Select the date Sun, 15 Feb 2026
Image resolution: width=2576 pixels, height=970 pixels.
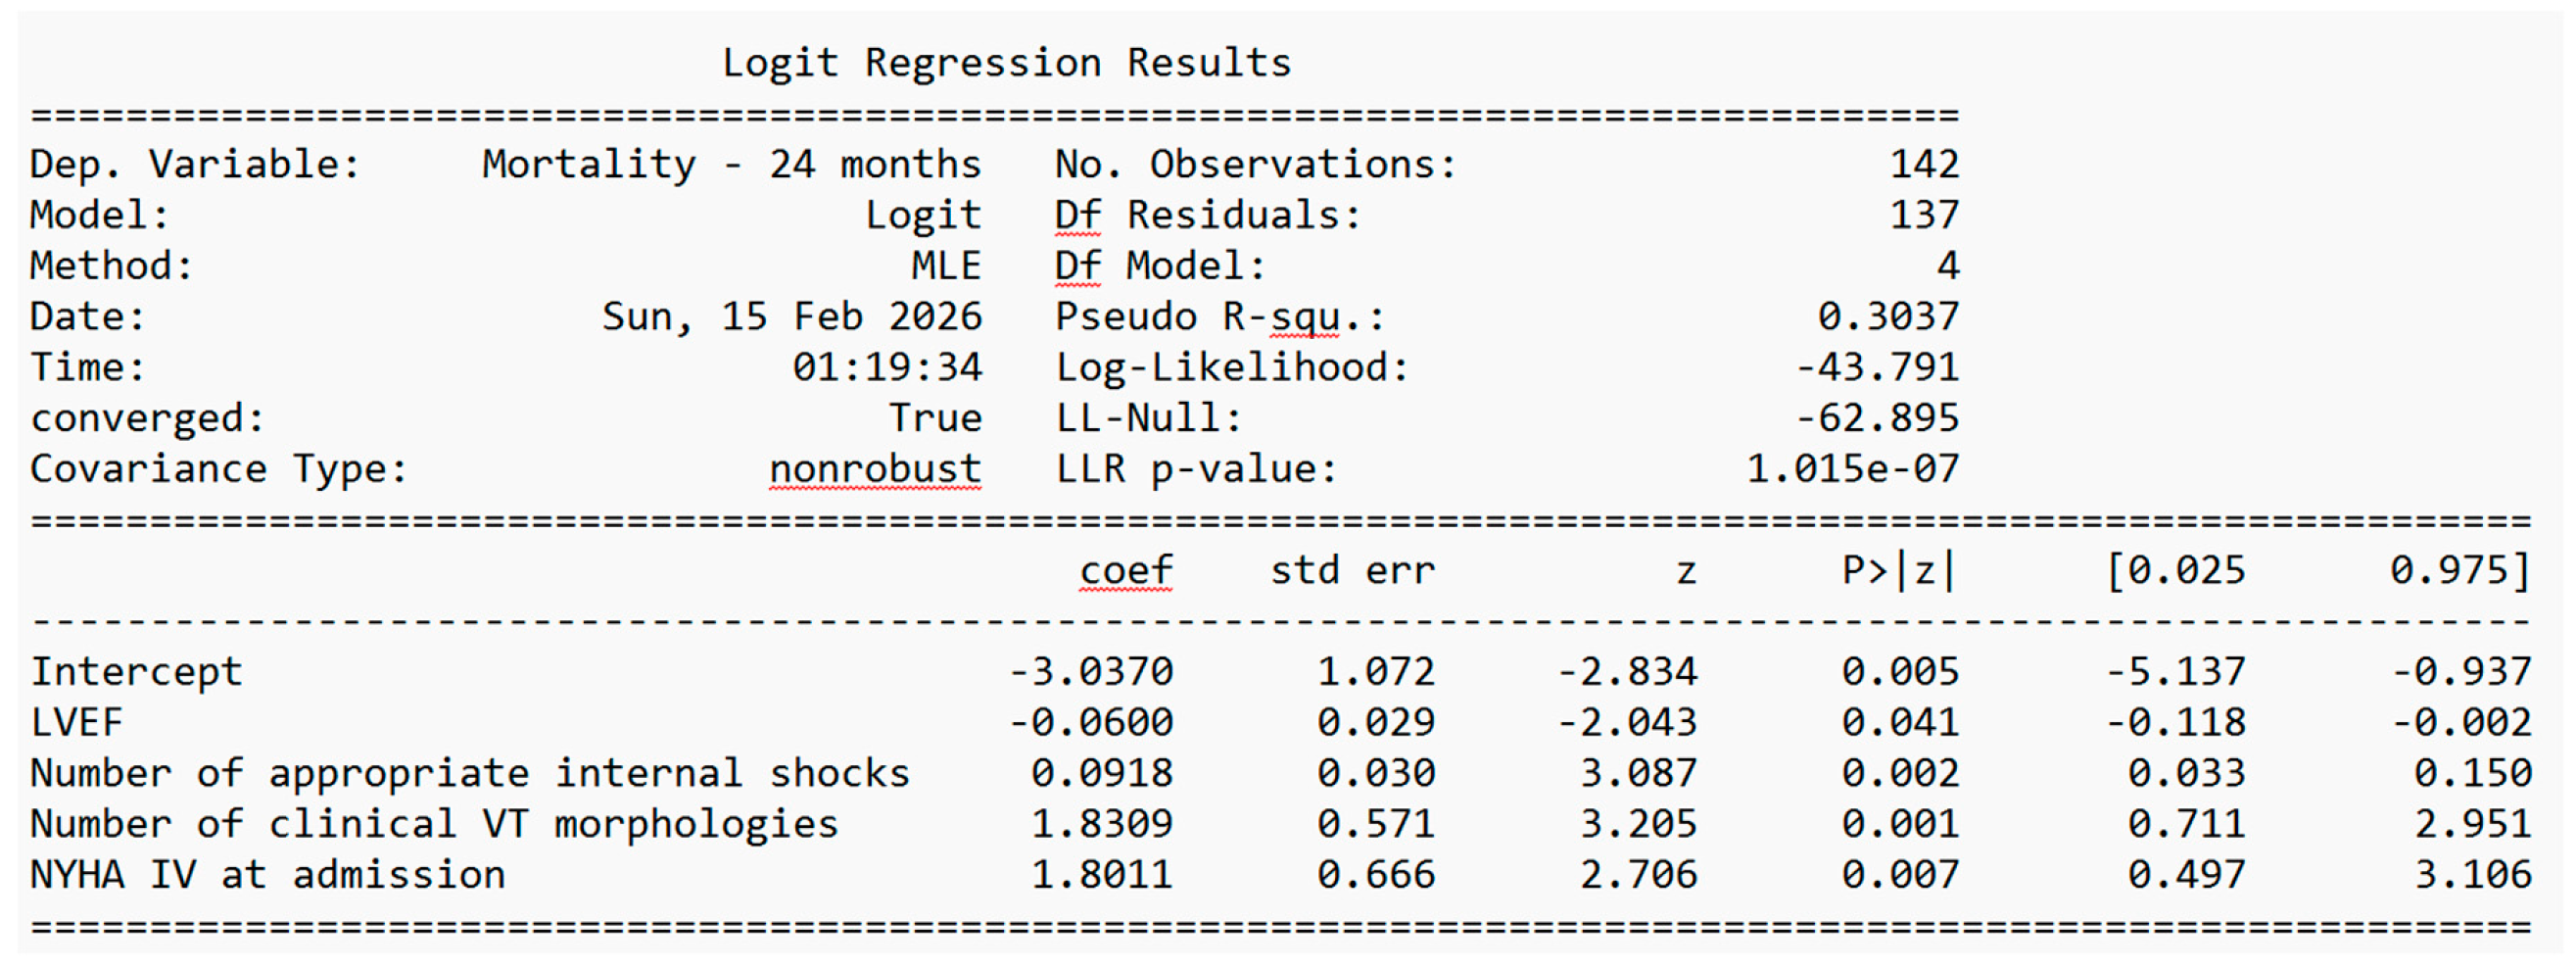coord(792,317)
